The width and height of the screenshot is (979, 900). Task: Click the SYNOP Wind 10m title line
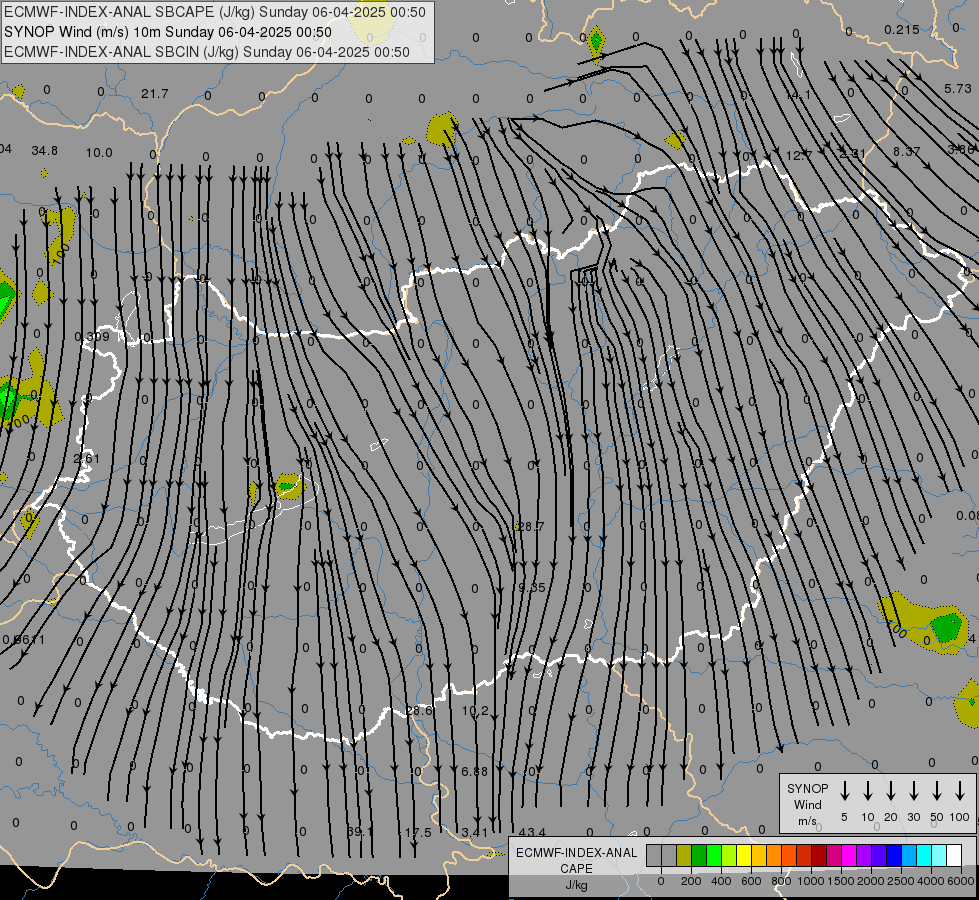(x=167, y=32)
